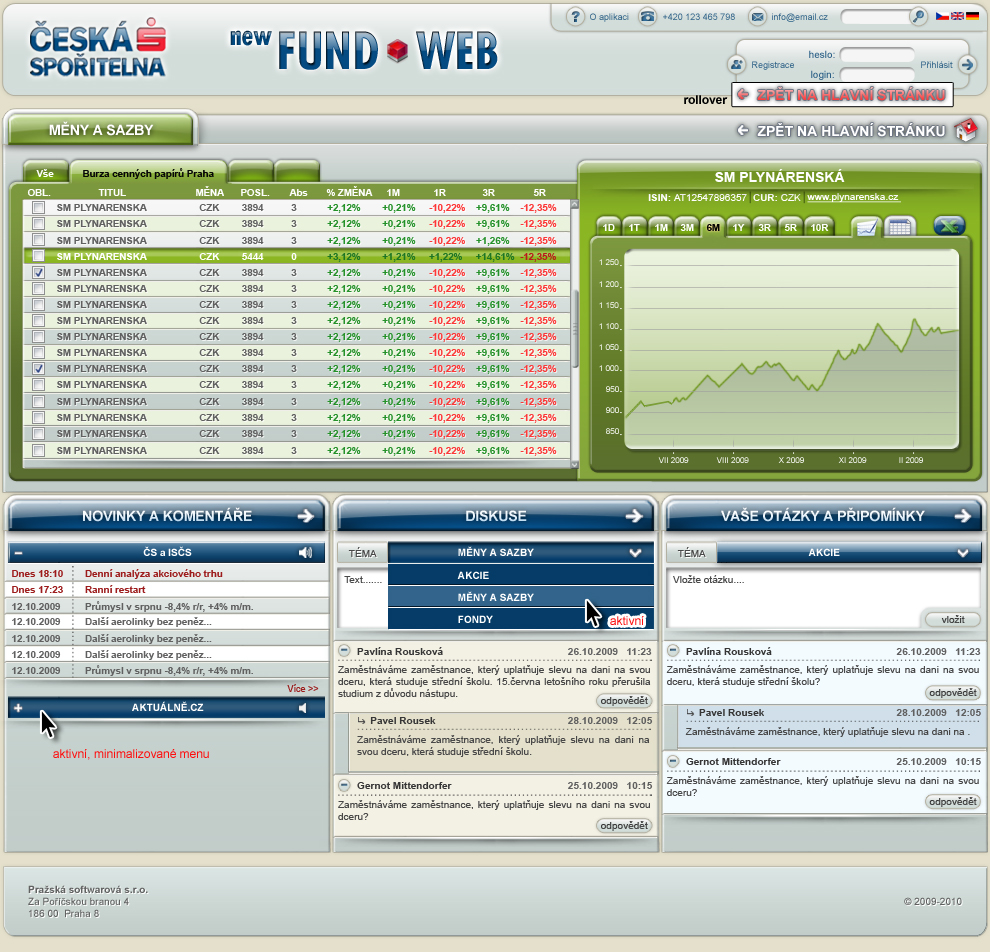Screen dimensions: 990x952
Task: Choose AKCIE in the open topic list
Action: pos(521,575)
